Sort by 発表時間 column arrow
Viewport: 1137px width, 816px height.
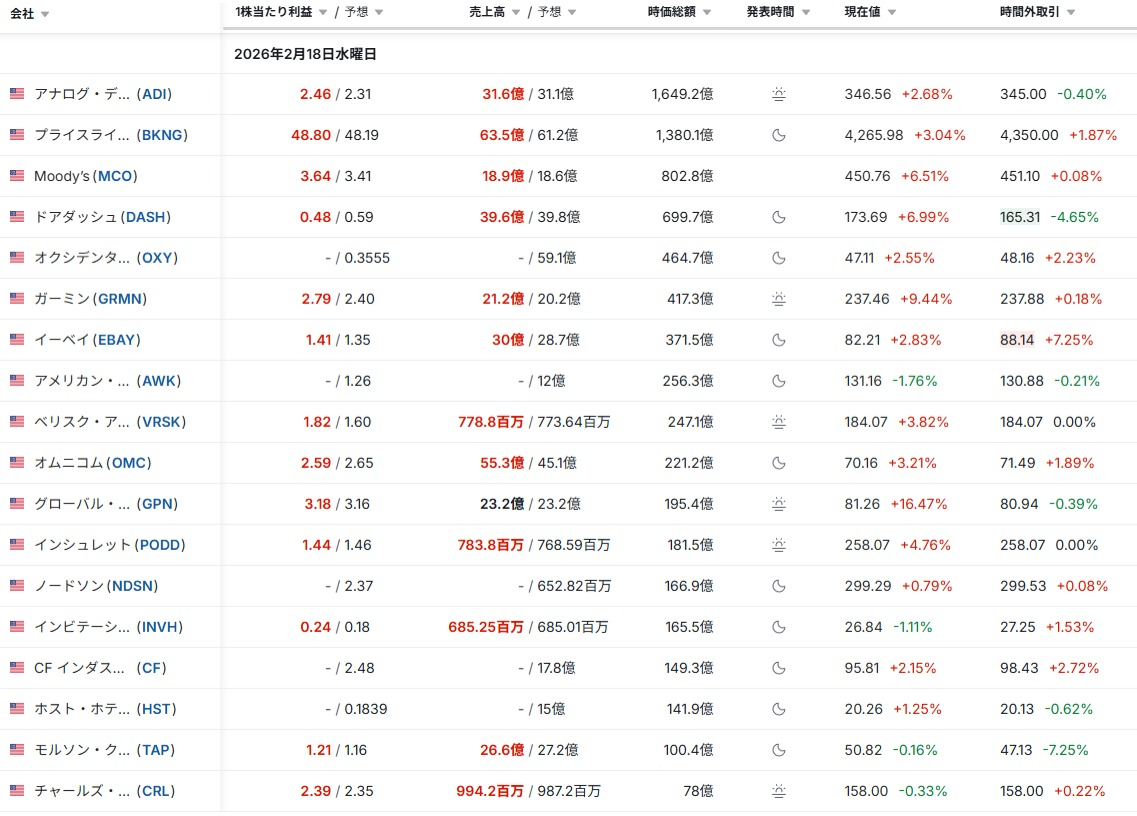tap(805, 13)
